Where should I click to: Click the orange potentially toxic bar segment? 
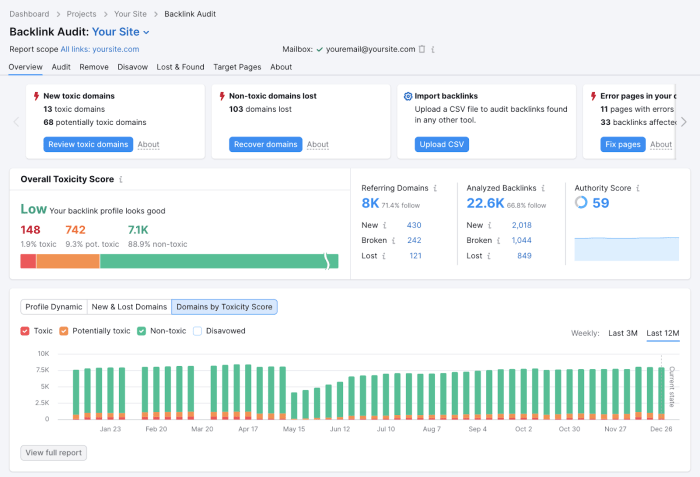[68, 261]
